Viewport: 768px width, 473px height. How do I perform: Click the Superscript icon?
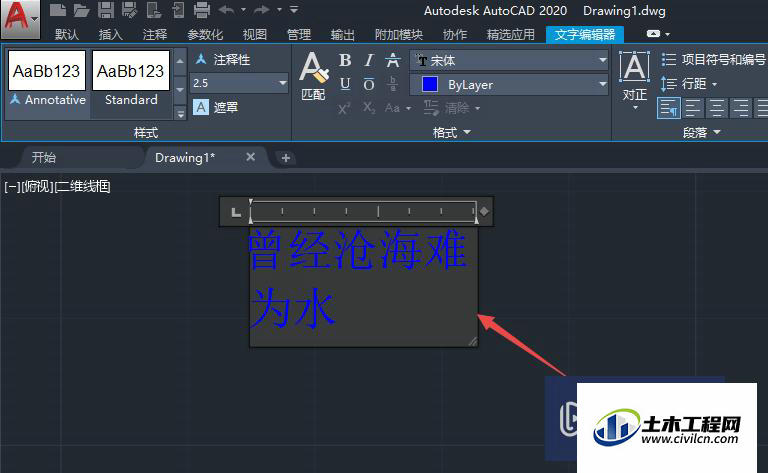[345, 108]
